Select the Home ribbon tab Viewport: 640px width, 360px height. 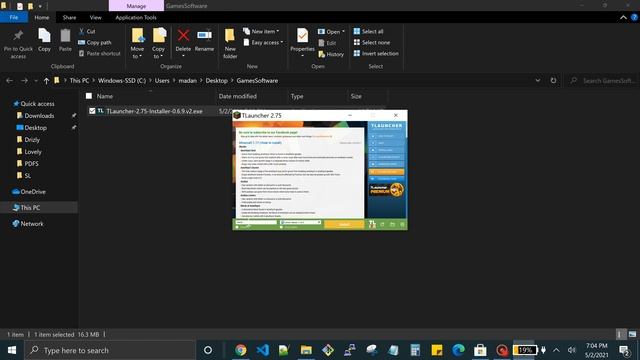click(x=42, y=18)
